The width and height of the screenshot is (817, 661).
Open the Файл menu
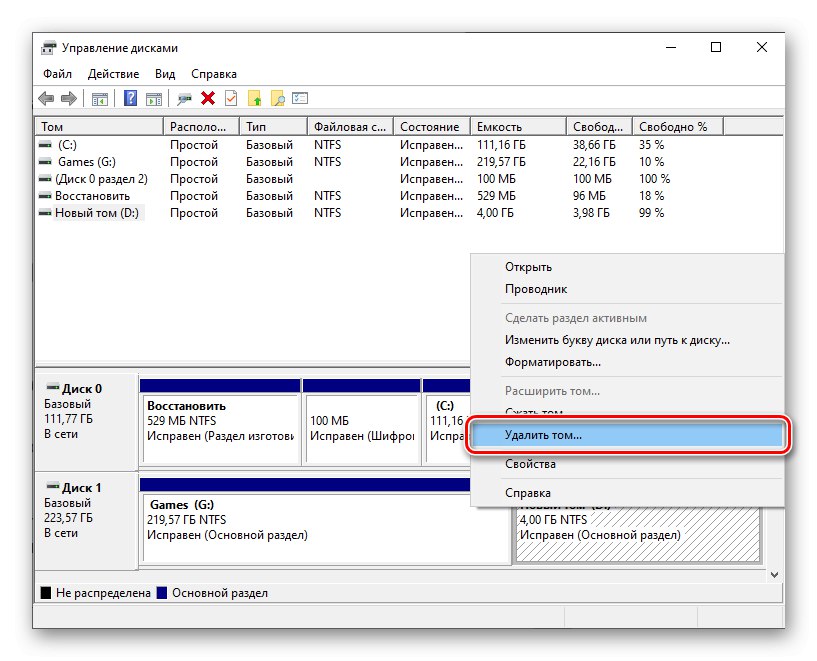57,74
